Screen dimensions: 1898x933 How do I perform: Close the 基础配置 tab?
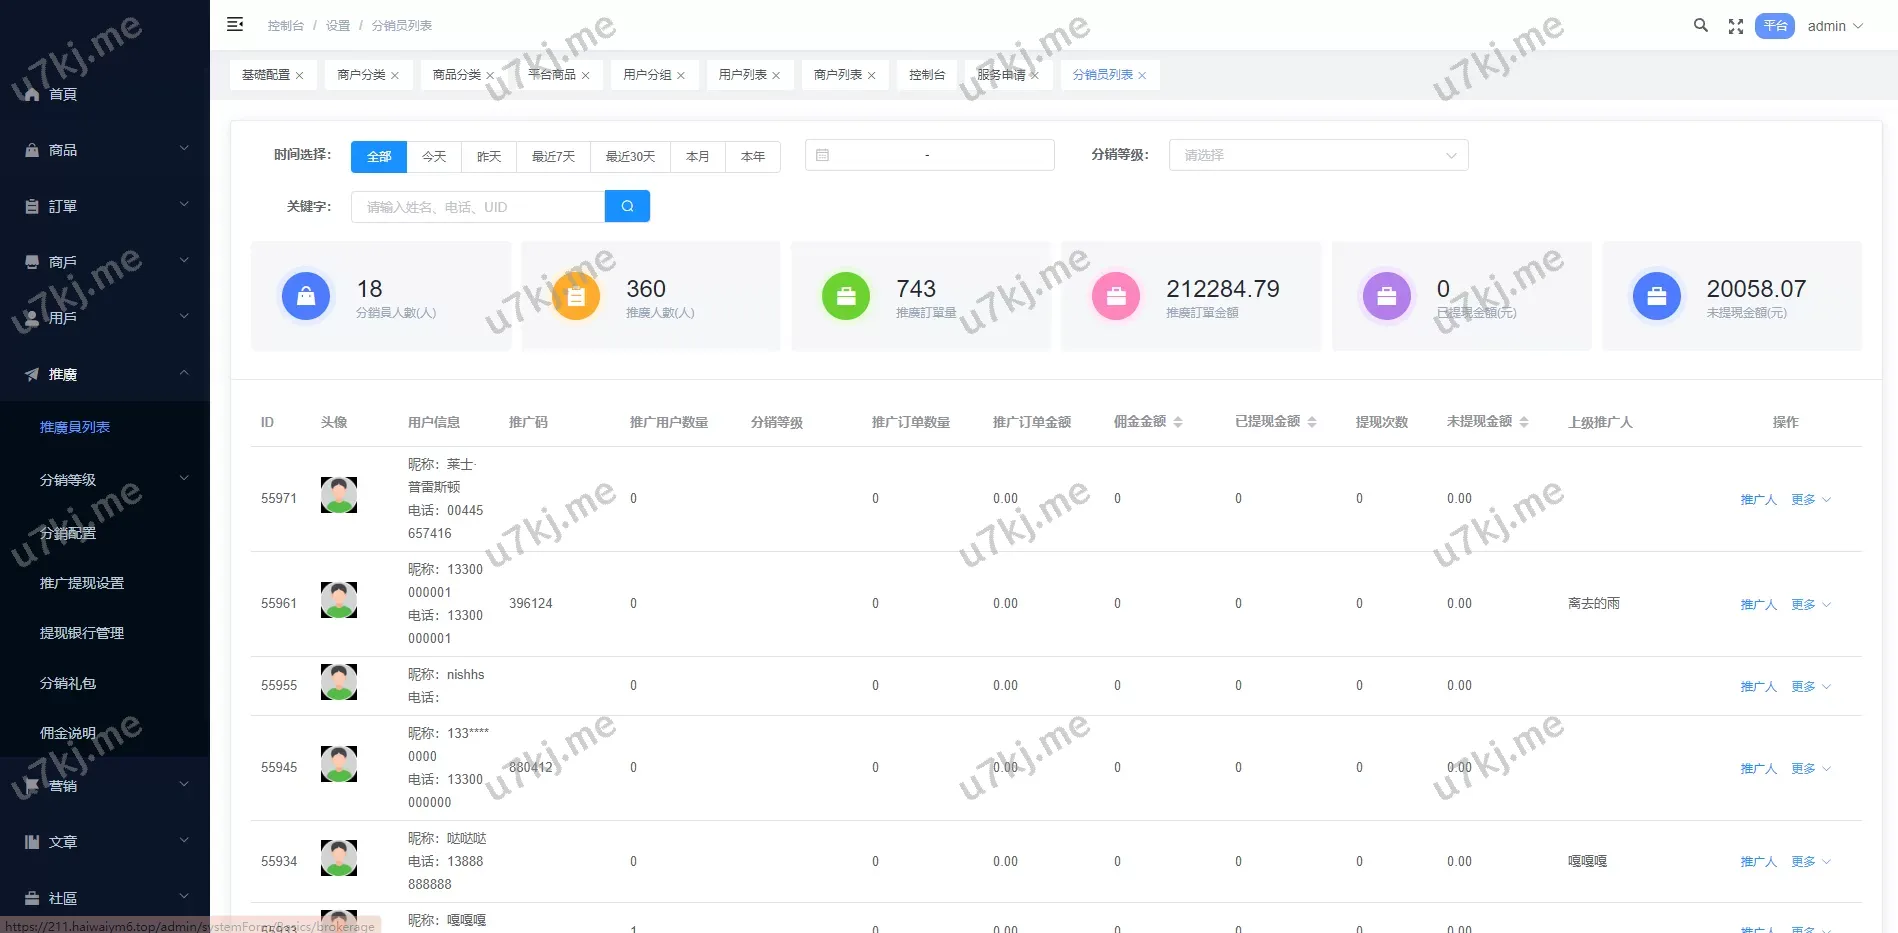click(299, 76)
